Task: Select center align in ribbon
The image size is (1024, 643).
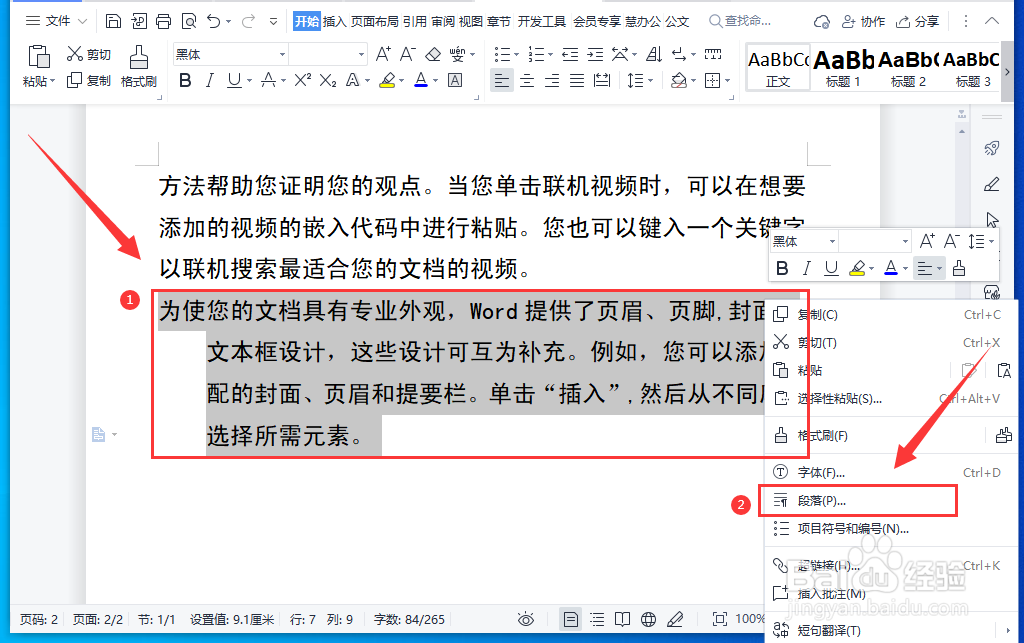Action: pyautogui.click(x=526, y=80)
